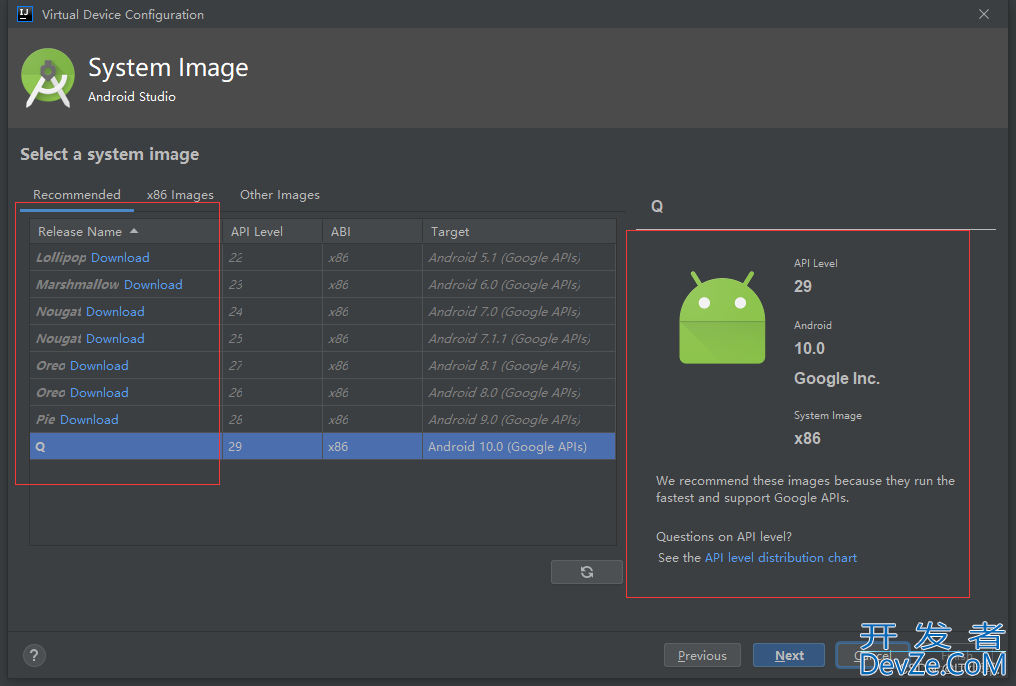The height and width of the screenshot is (686, 1016).
Task: Click the ABI column header
Action: click(373, 232)
